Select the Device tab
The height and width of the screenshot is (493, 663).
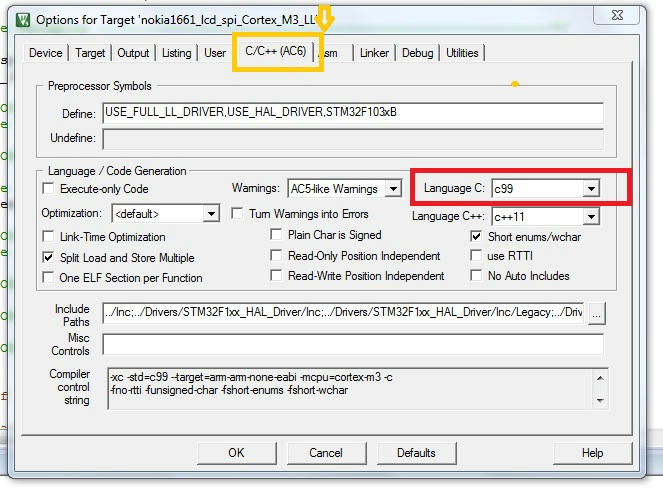[x=46, y=53]
